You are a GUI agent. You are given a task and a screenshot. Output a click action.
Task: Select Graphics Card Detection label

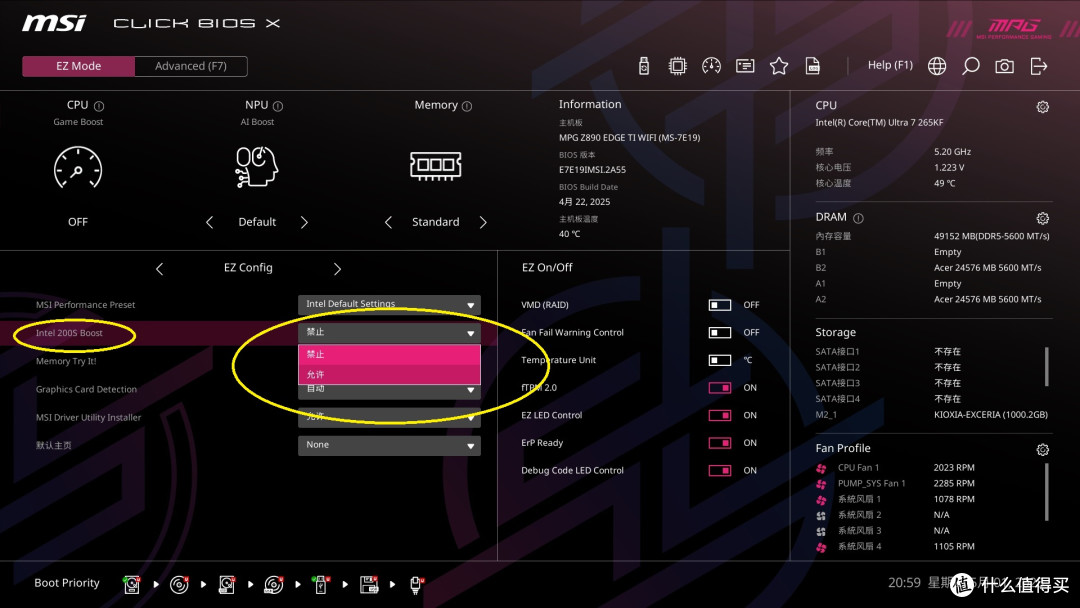pos(86,390)
